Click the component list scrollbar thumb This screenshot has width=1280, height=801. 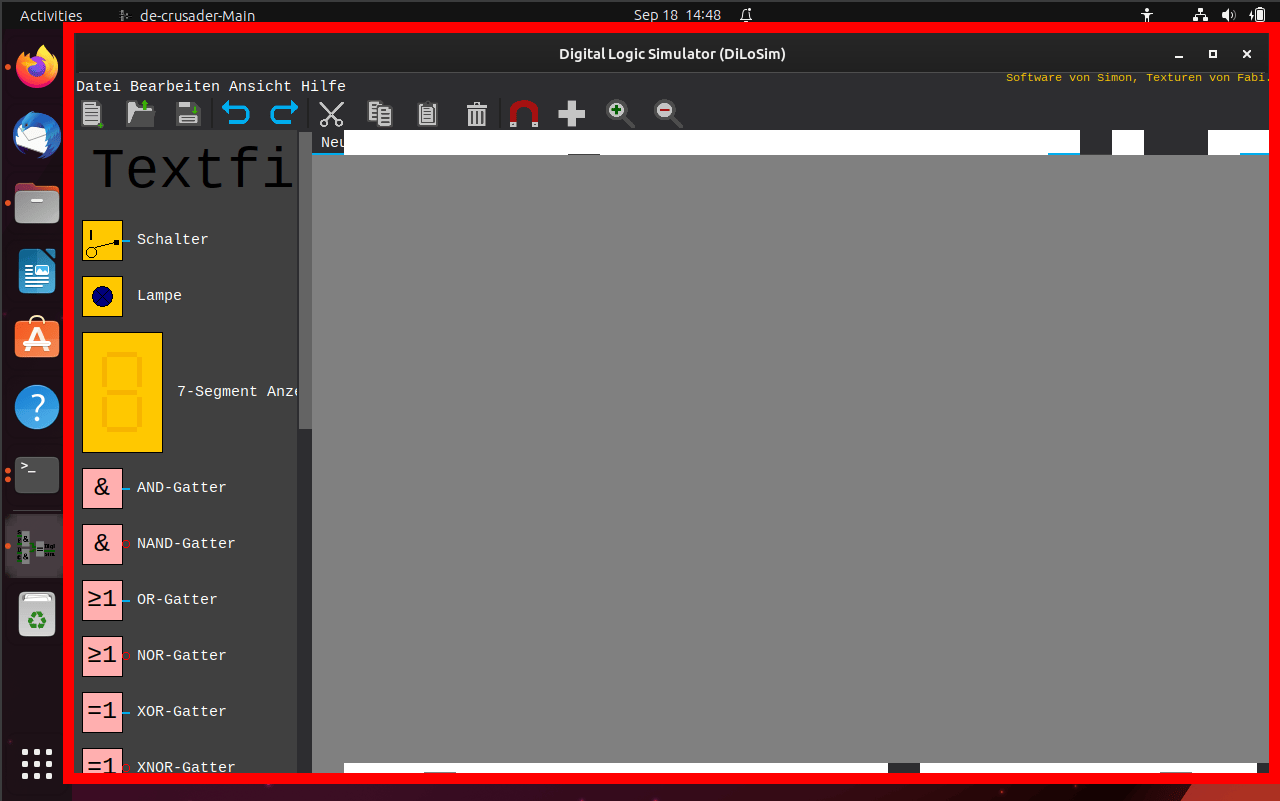tap(305, 280)
